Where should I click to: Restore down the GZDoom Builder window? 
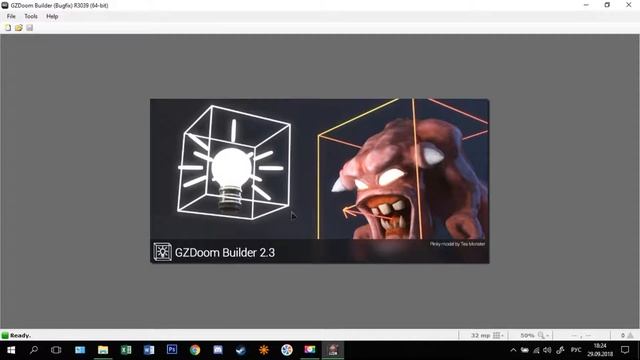[x=607, y=5]
